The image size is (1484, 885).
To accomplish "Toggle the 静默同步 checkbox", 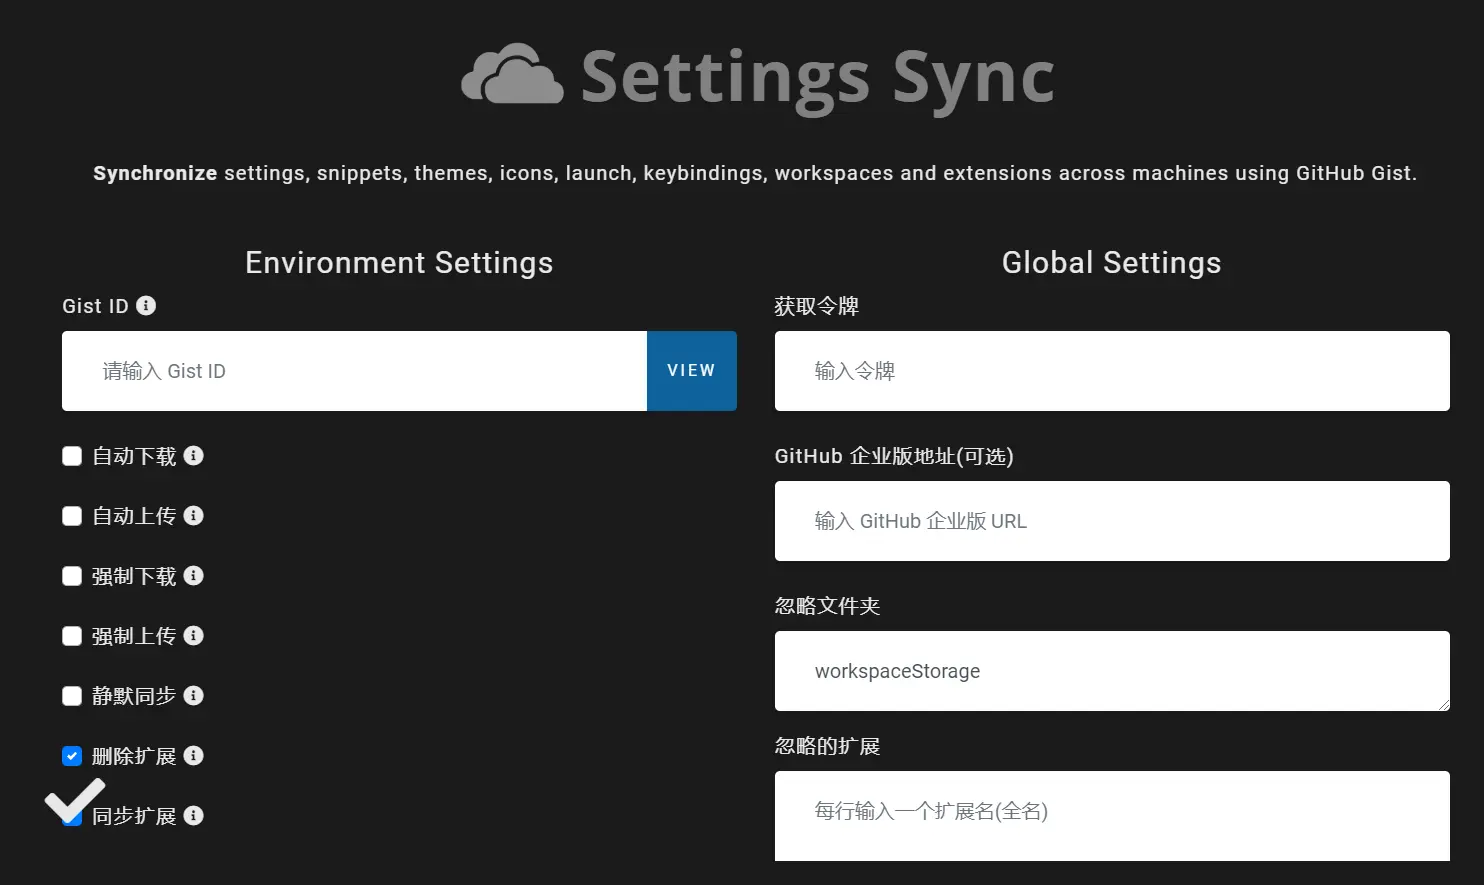I will click(x=72, y=697).
